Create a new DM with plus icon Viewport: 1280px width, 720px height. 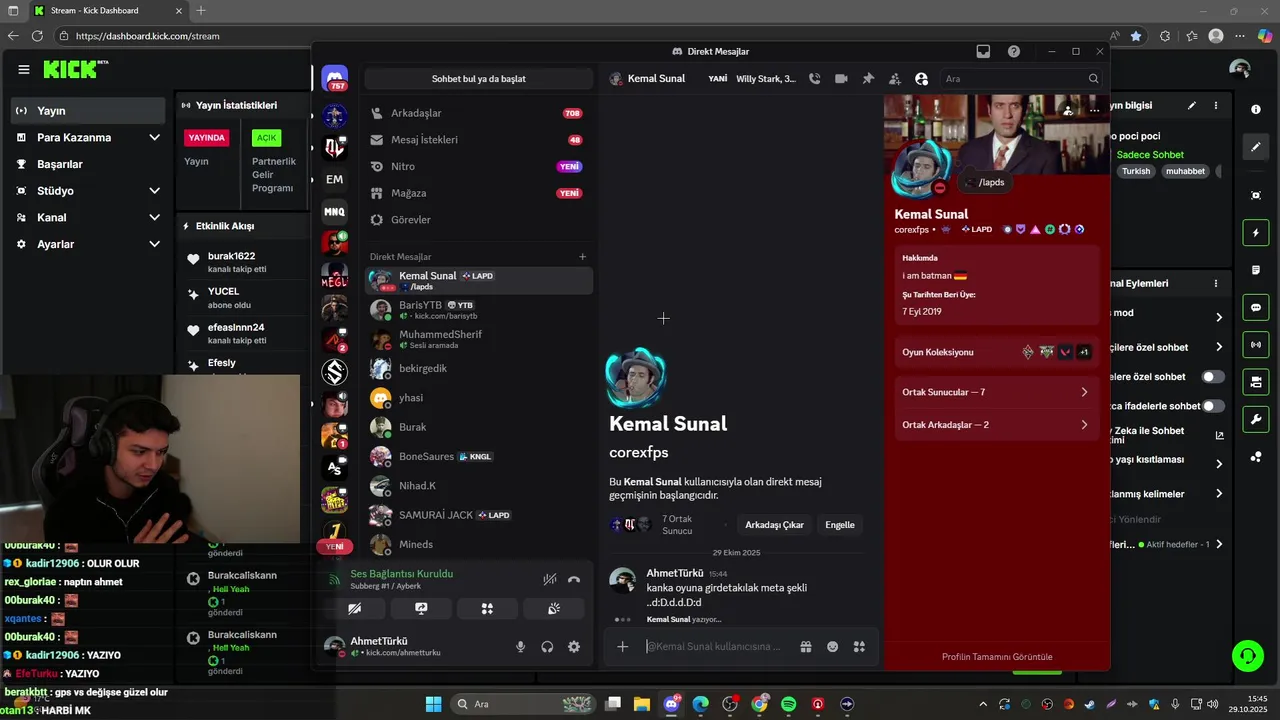click(583, 257)
